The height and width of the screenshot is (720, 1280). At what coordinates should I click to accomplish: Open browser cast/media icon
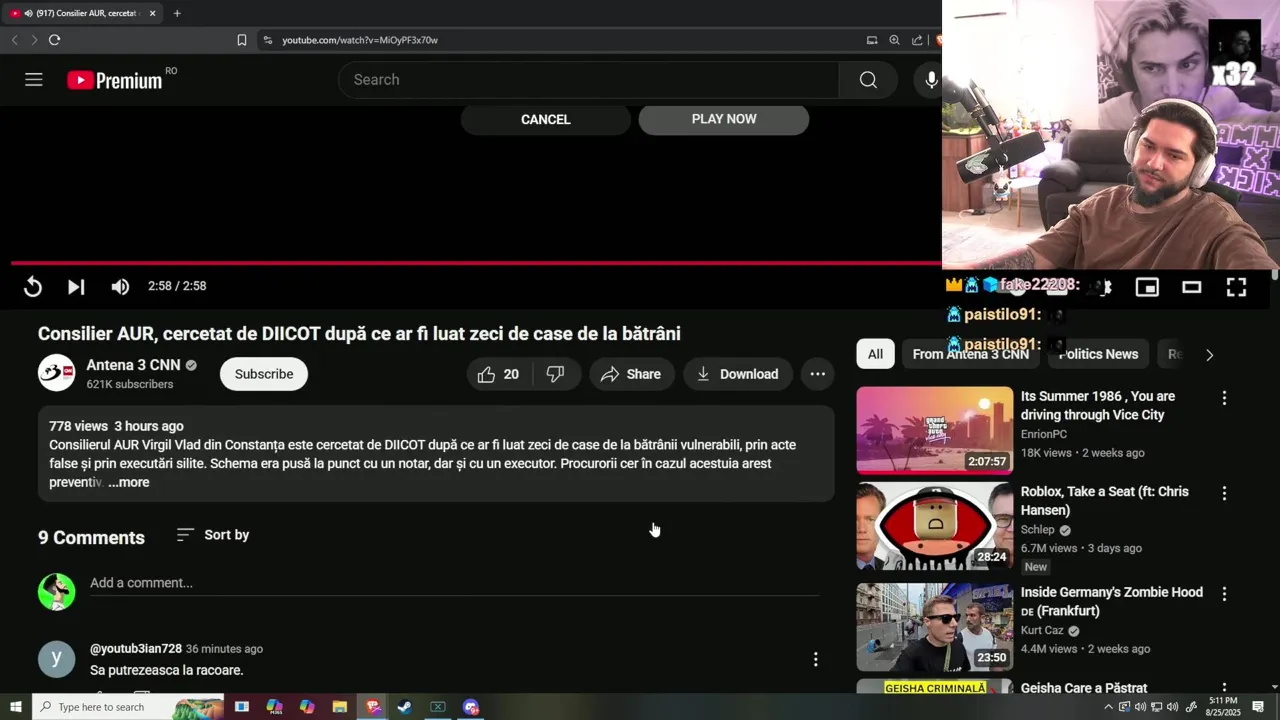pos(872,40)
